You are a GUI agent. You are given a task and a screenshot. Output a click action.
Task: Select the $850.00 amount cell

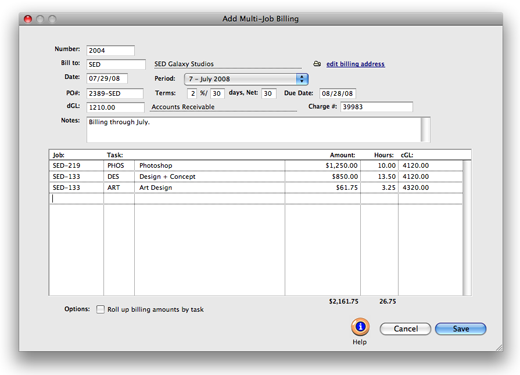323,177
